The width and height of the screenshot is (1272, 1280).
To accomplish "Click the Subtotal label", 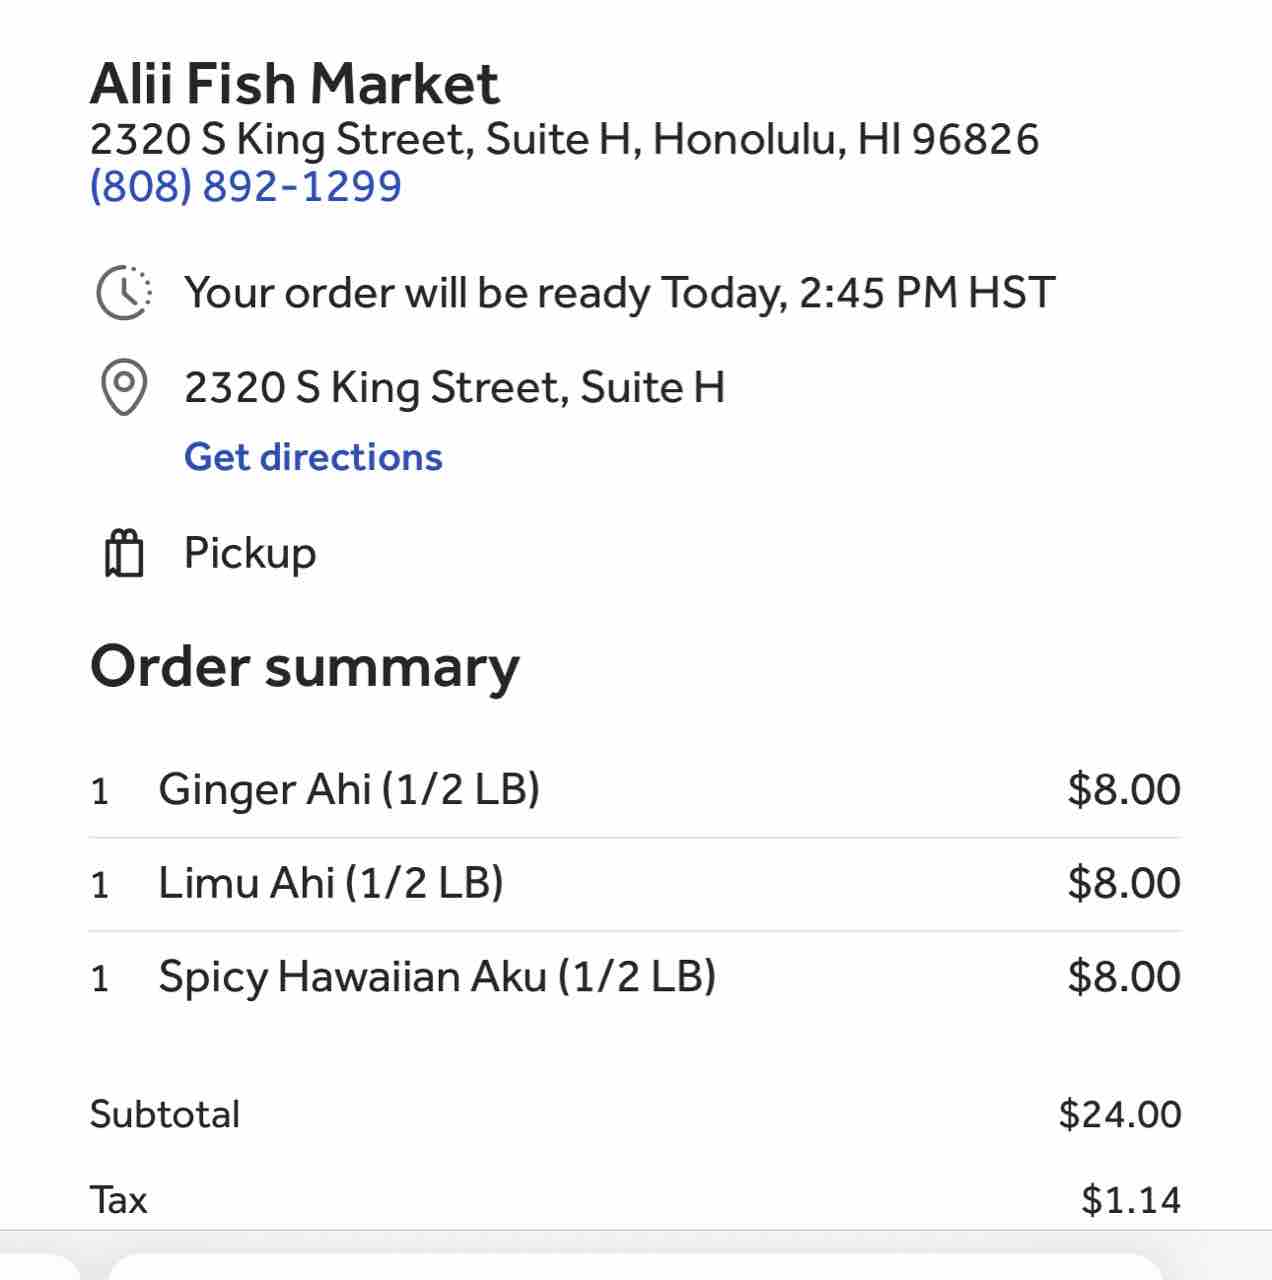I will [165, 1114].
